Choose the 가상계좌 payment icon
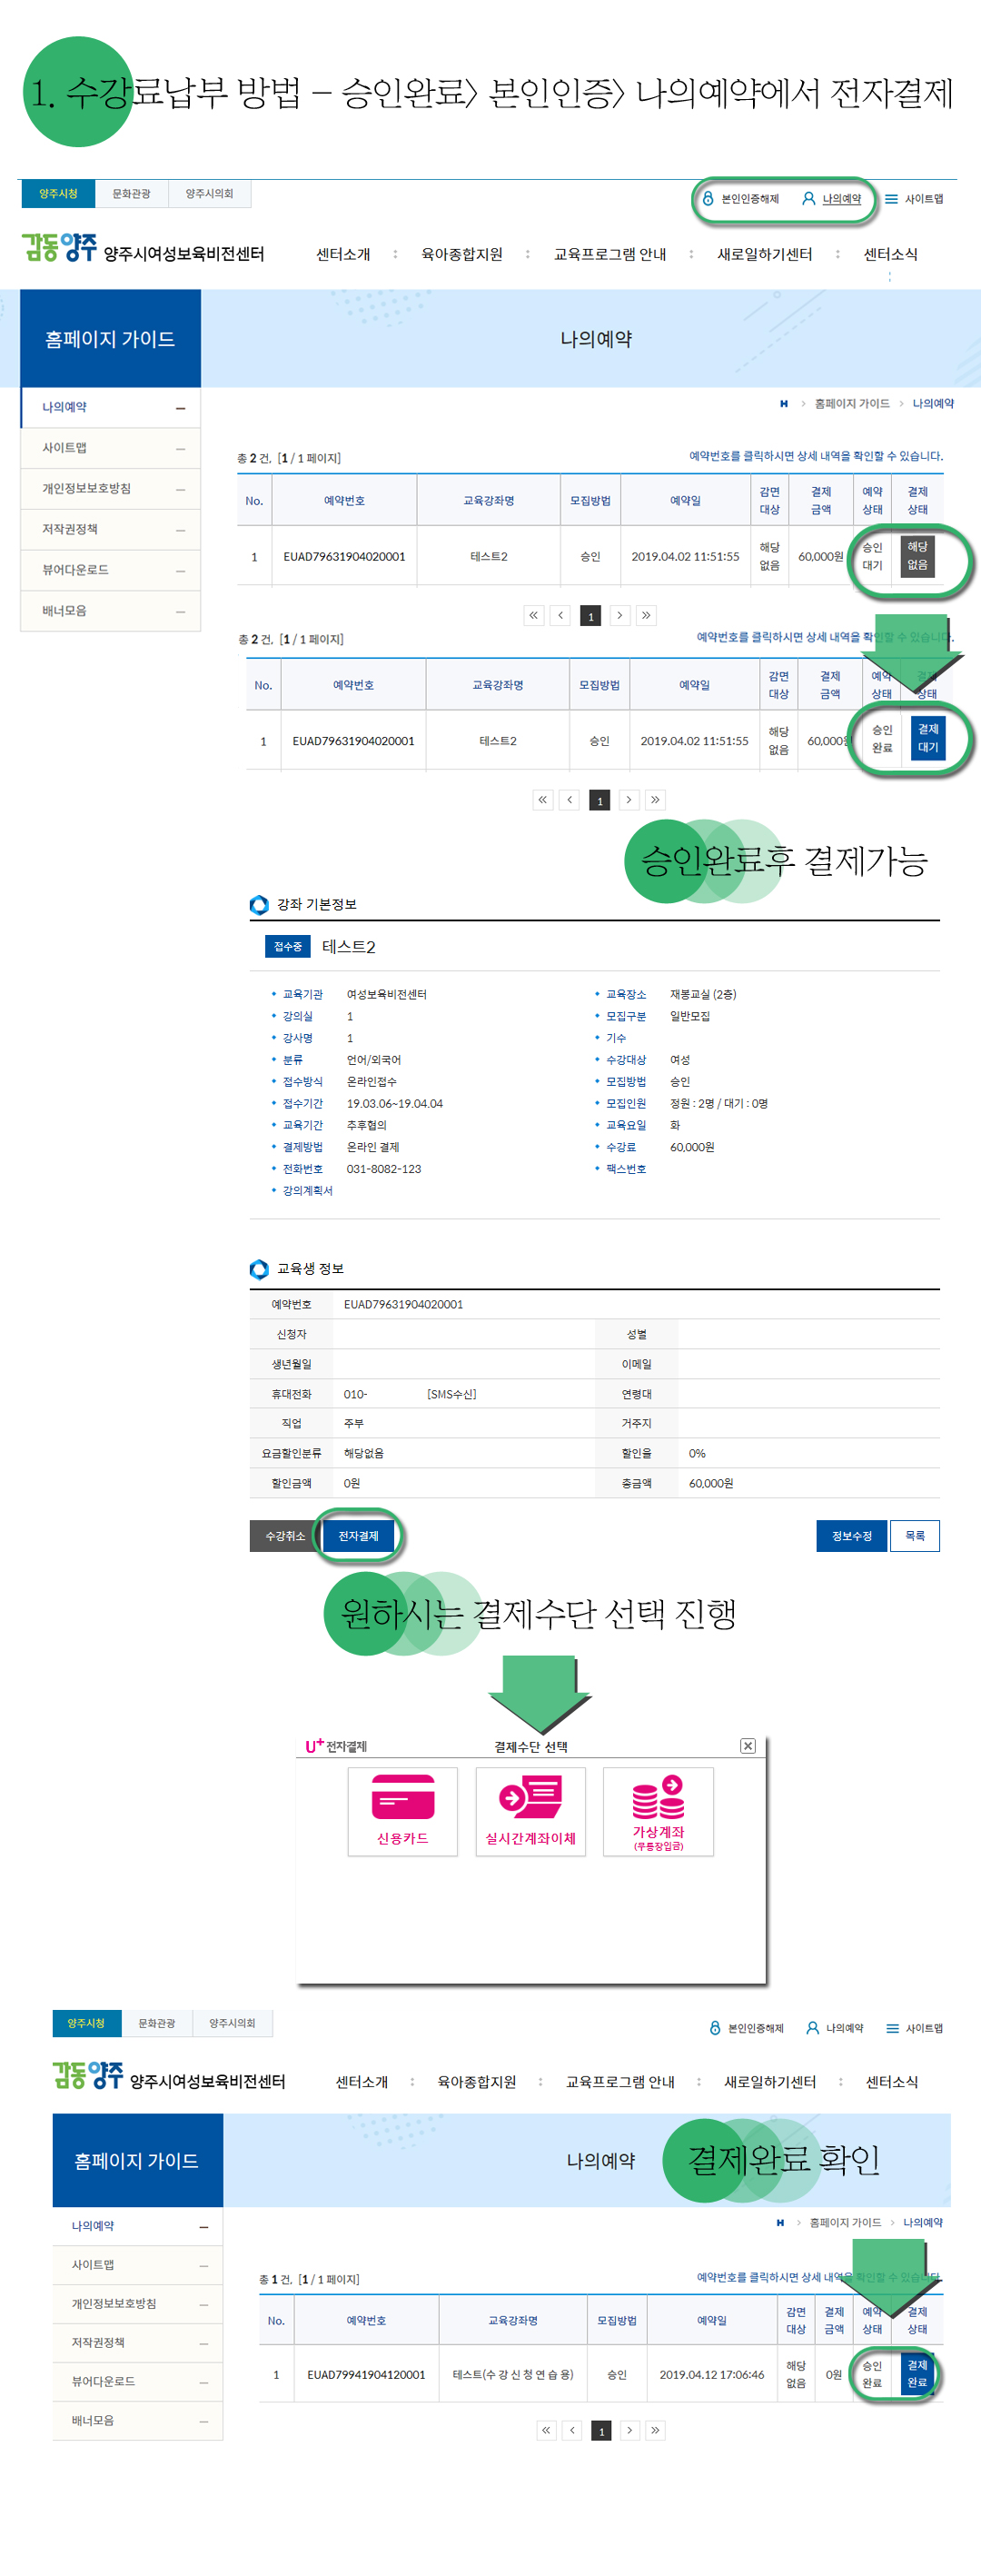 click(658, 1811)
